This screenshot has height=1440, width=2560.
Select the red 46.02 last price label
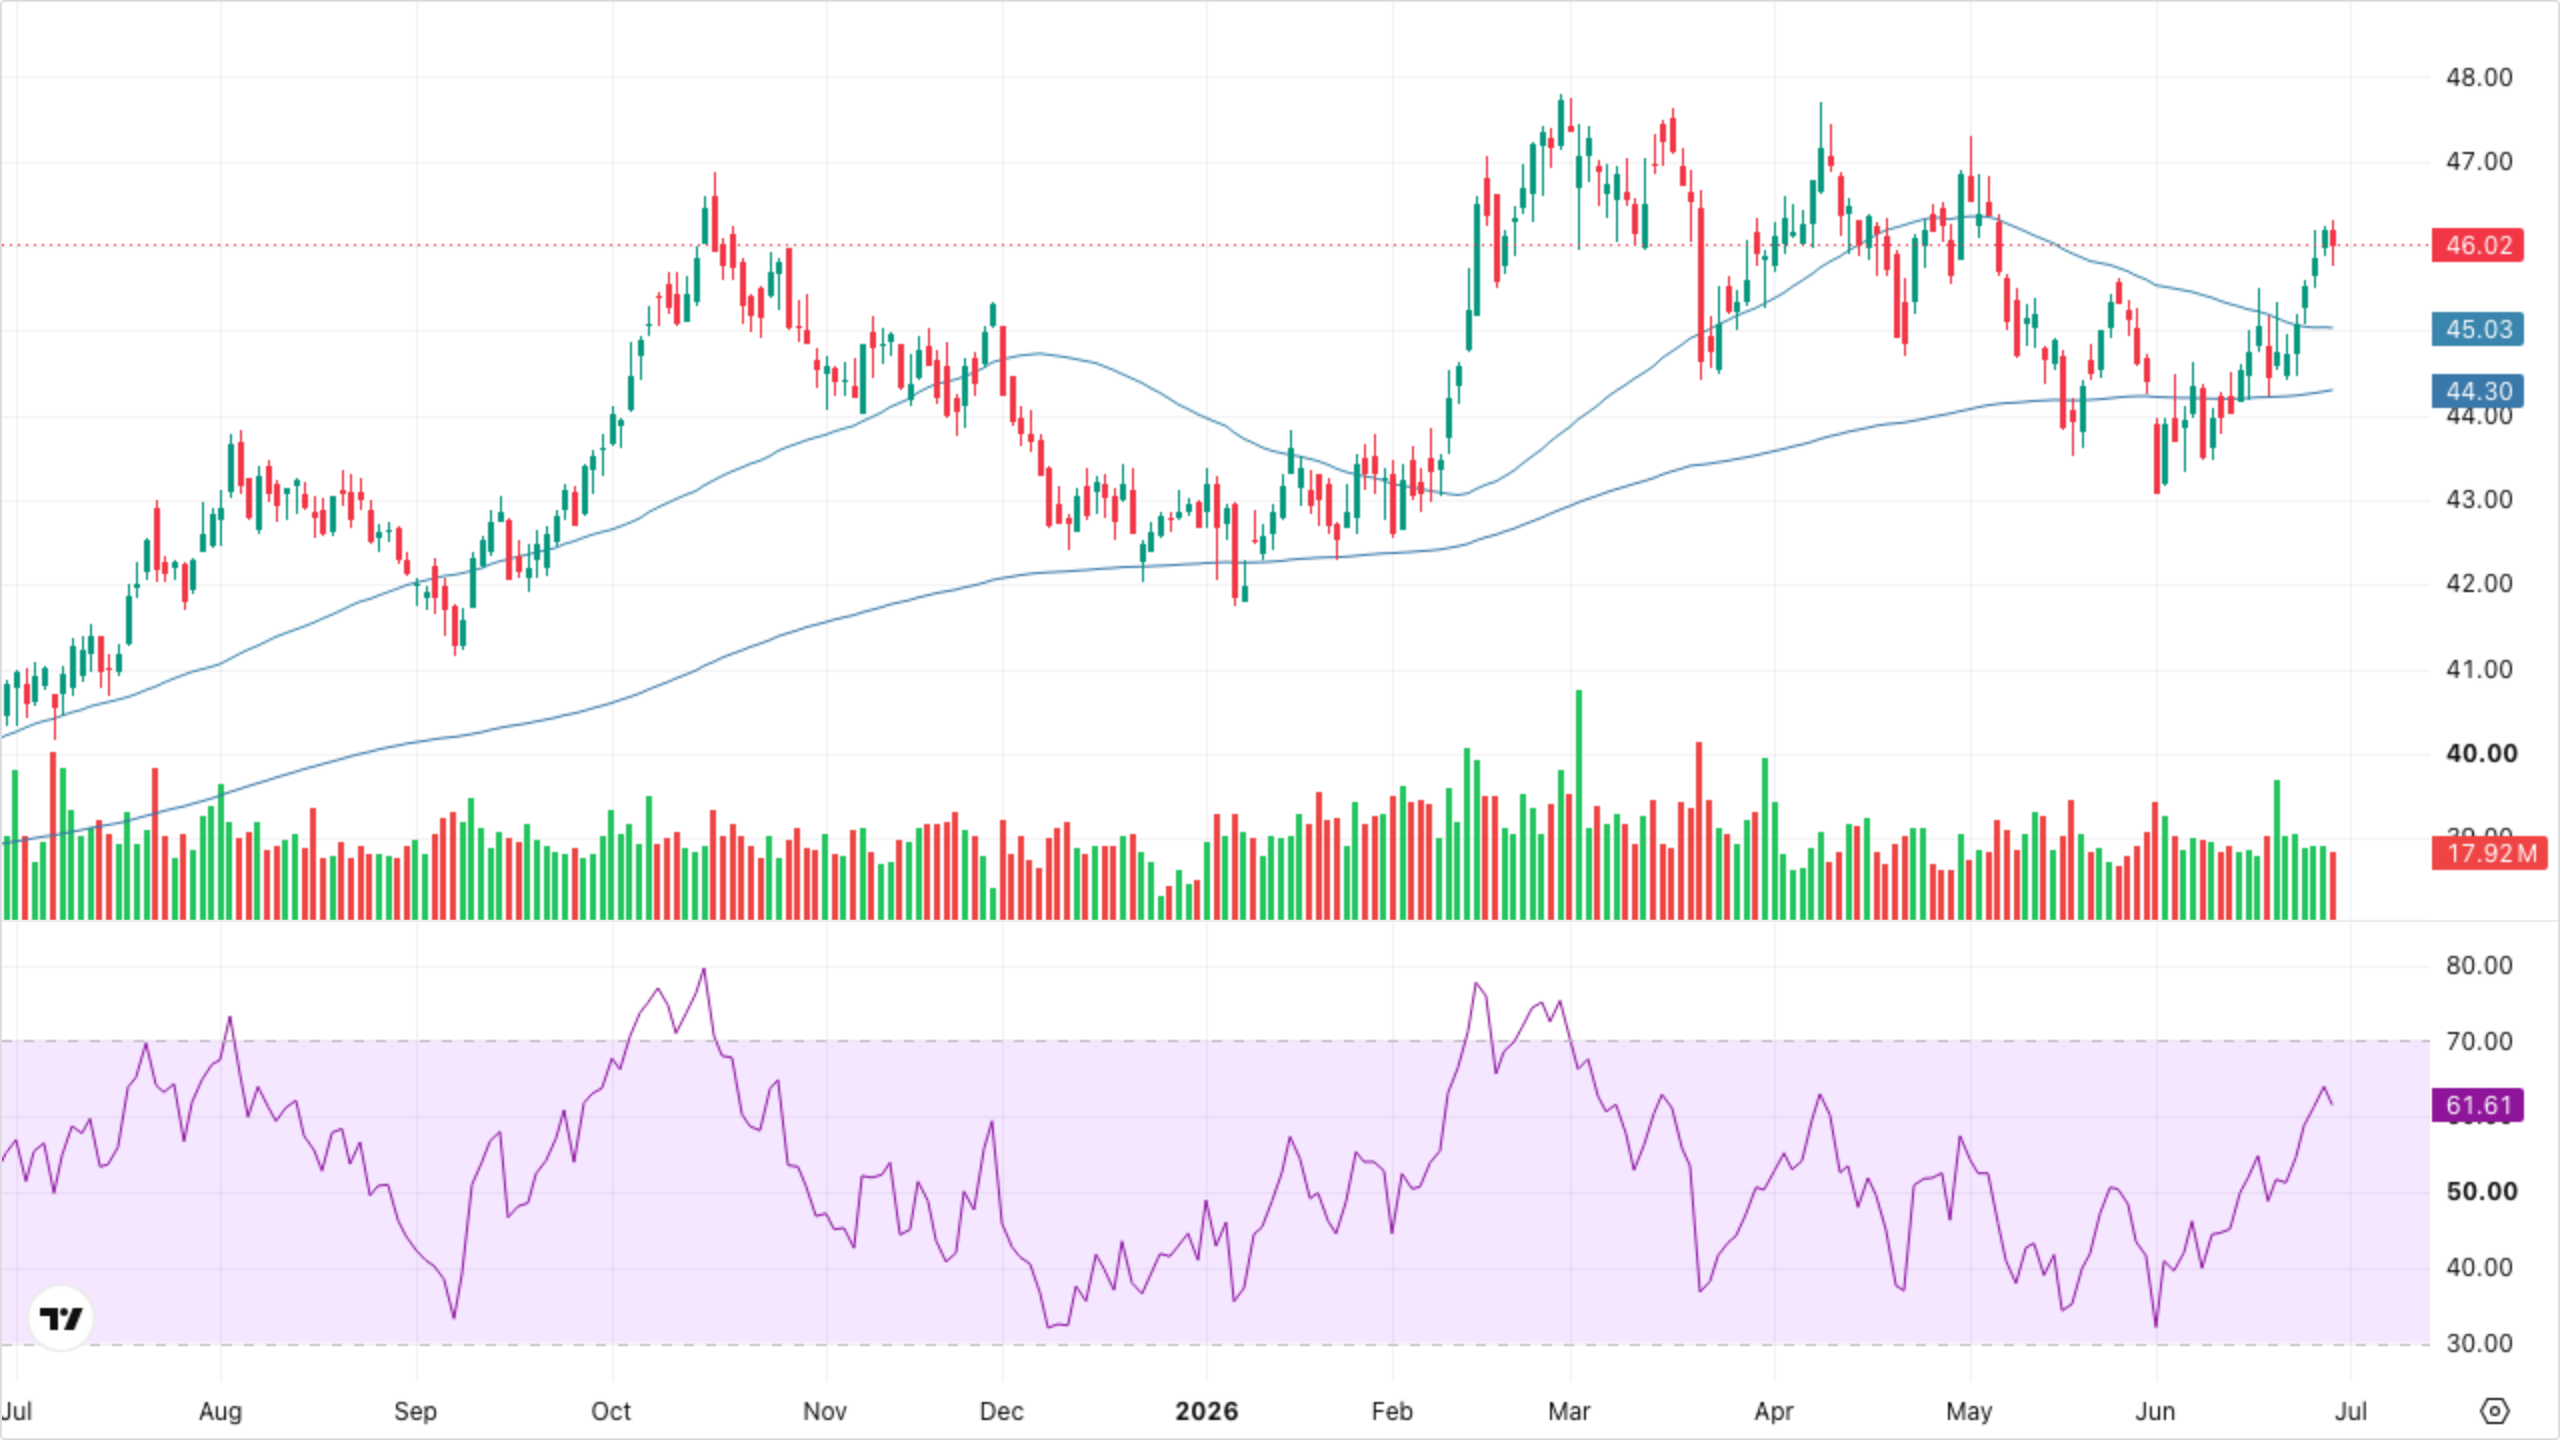[2478, 245]
